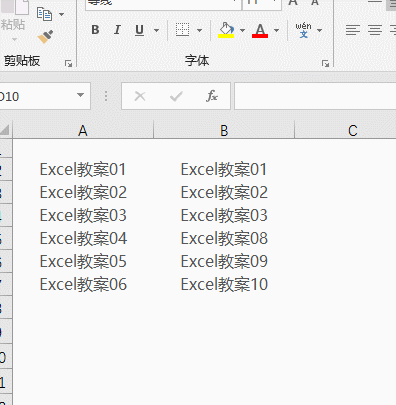The image size is (396, 405).
Task: Select cell Excel教案02 in column A
Action: [x=83, y=192]
